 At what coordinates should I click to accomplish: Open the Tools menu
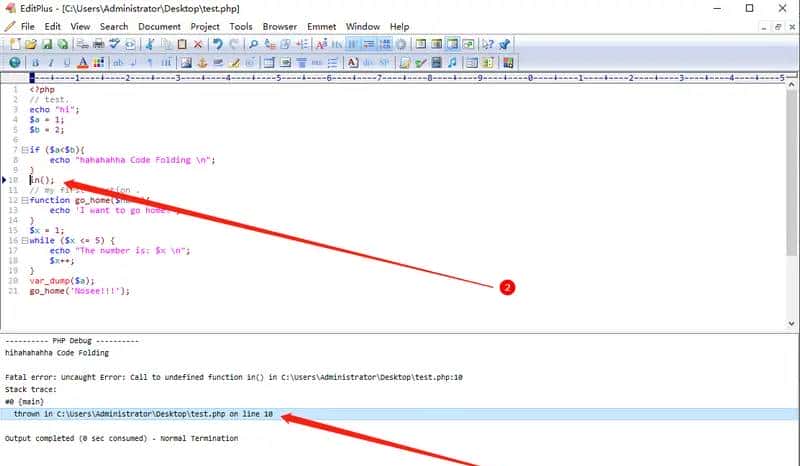(x=240, y=26)
